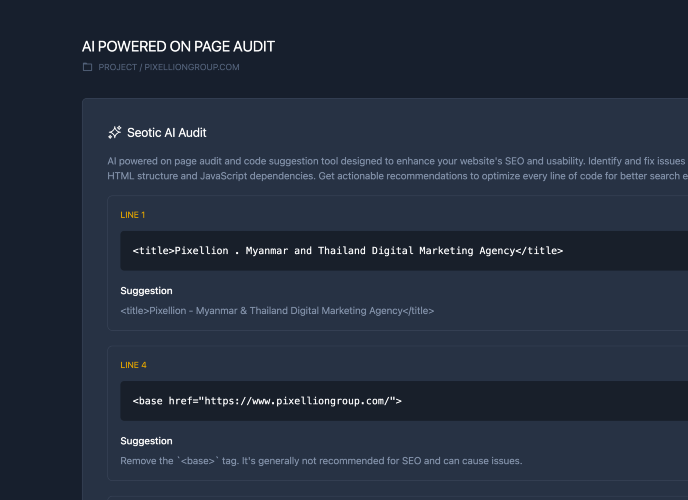Image resolution: width=688 pixels, height=500 pixels.
Task: Select the LINE 4 label
Action: 133,365
